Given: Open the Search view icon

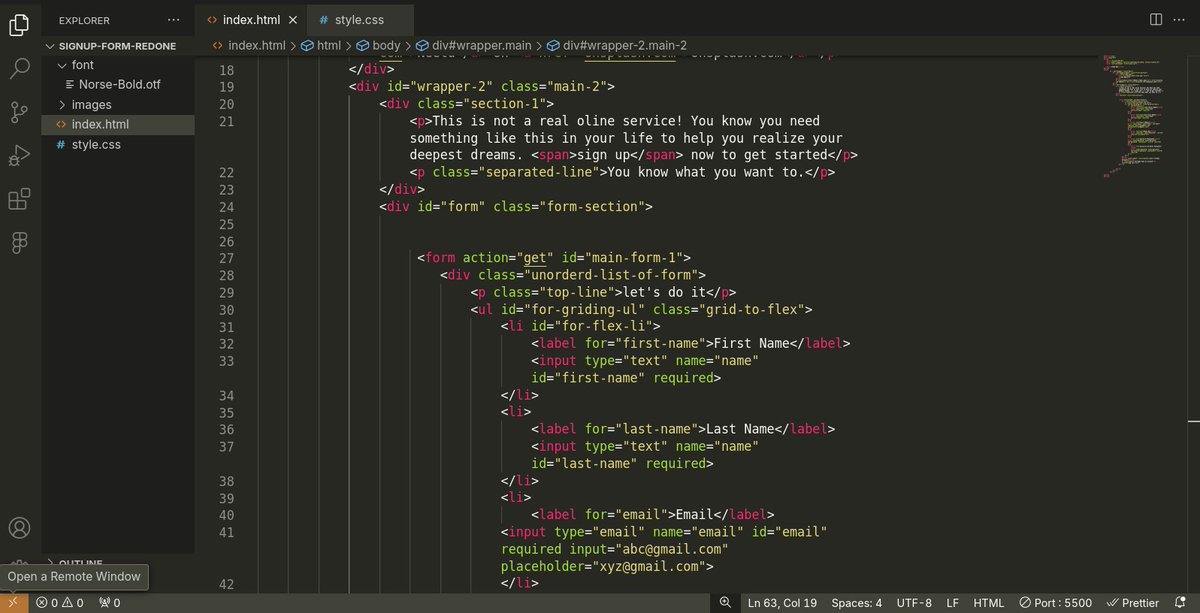Looking at the screenshot, I should 19,69.
